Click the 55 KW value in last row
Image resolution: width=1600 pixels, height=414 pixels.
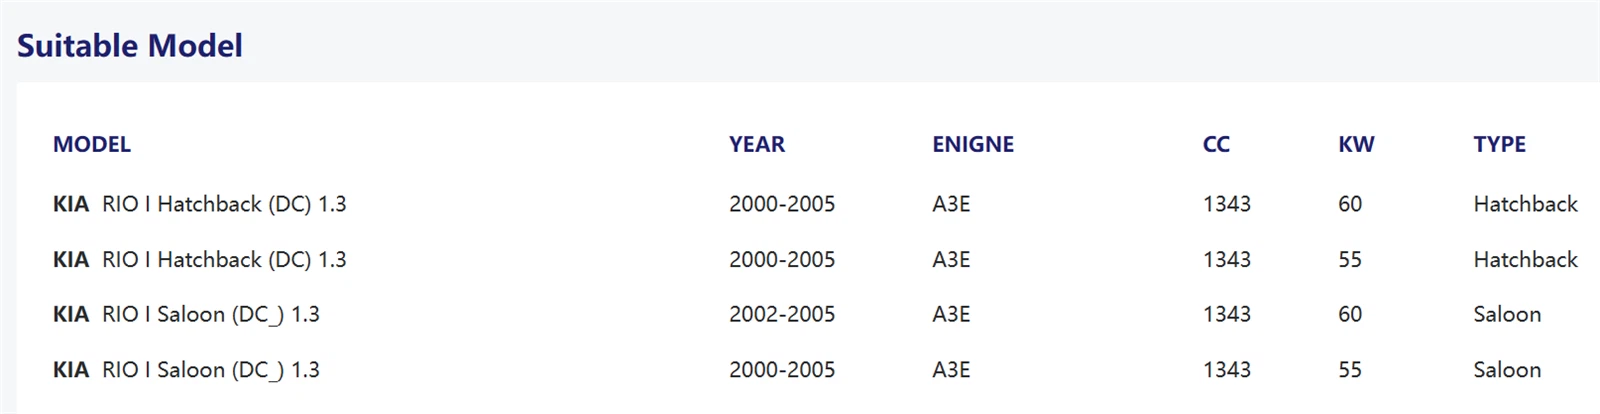(x=1350, y=370)
